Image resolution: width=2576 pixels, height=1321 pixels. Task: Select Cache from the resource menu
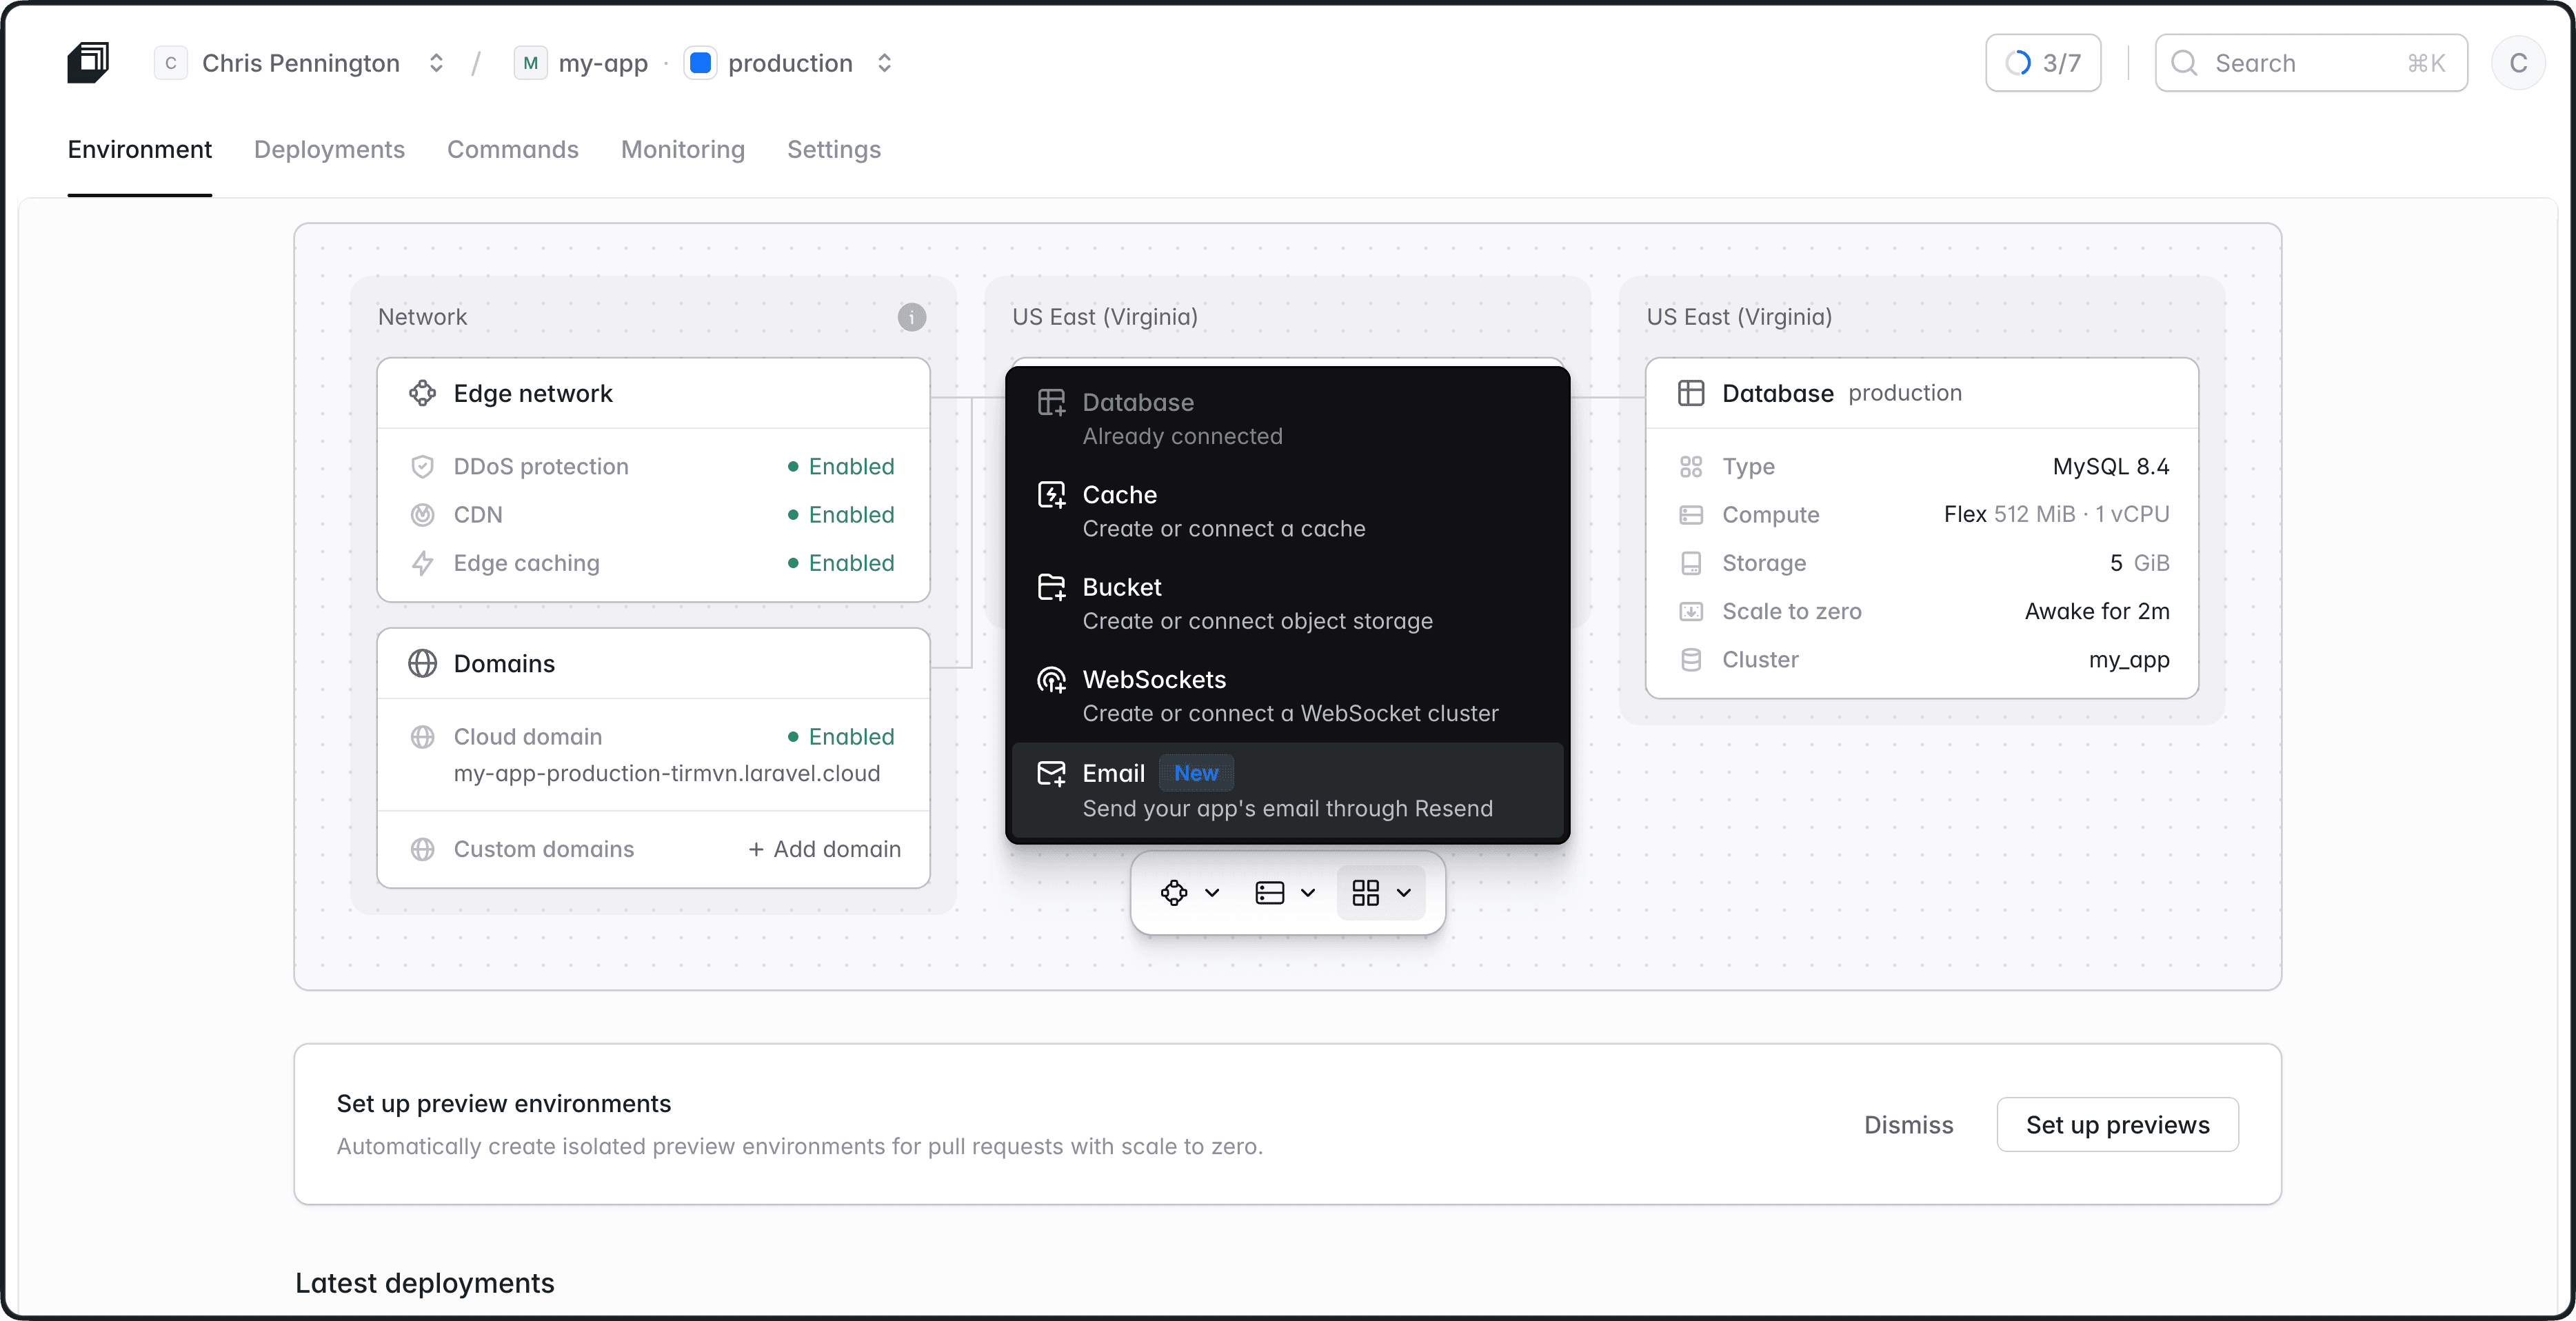(1287, 511)
